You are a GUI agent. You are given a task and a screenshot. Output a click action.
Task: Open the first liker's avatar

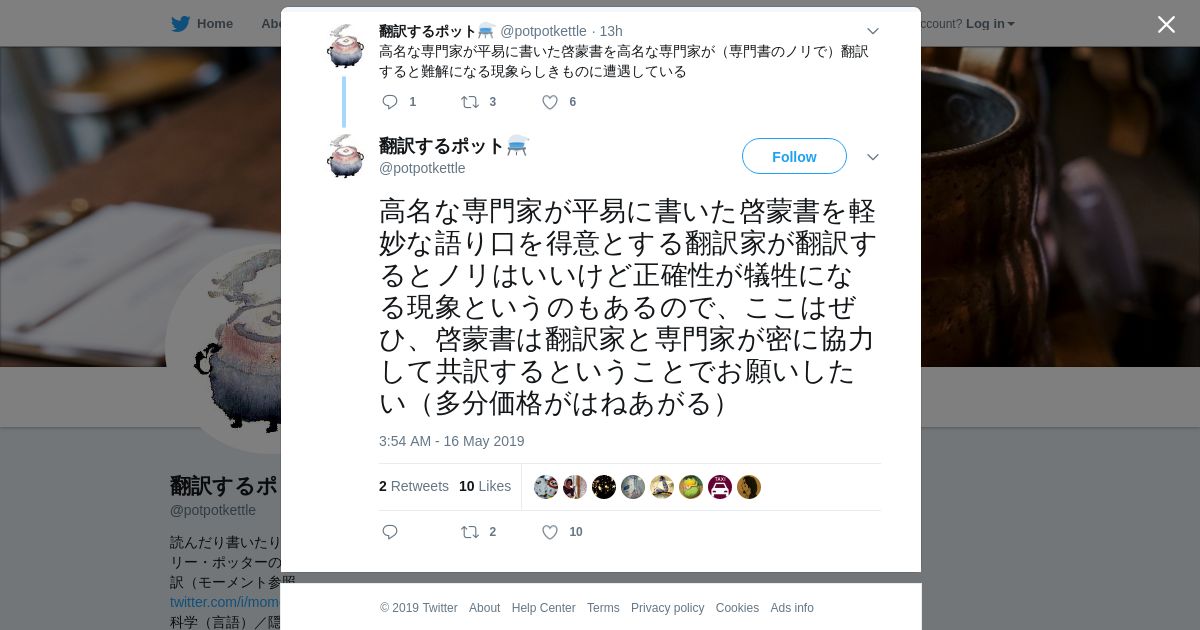[546, 487]
